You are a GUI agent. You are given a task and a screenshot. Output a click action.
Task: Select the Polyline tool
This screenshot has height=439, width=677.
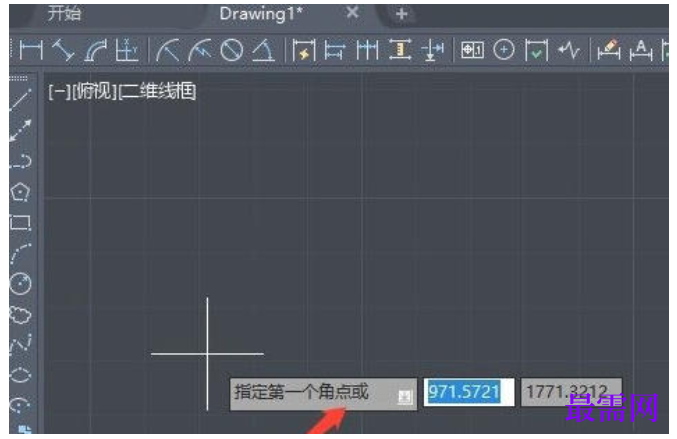[x=20, y=161]
